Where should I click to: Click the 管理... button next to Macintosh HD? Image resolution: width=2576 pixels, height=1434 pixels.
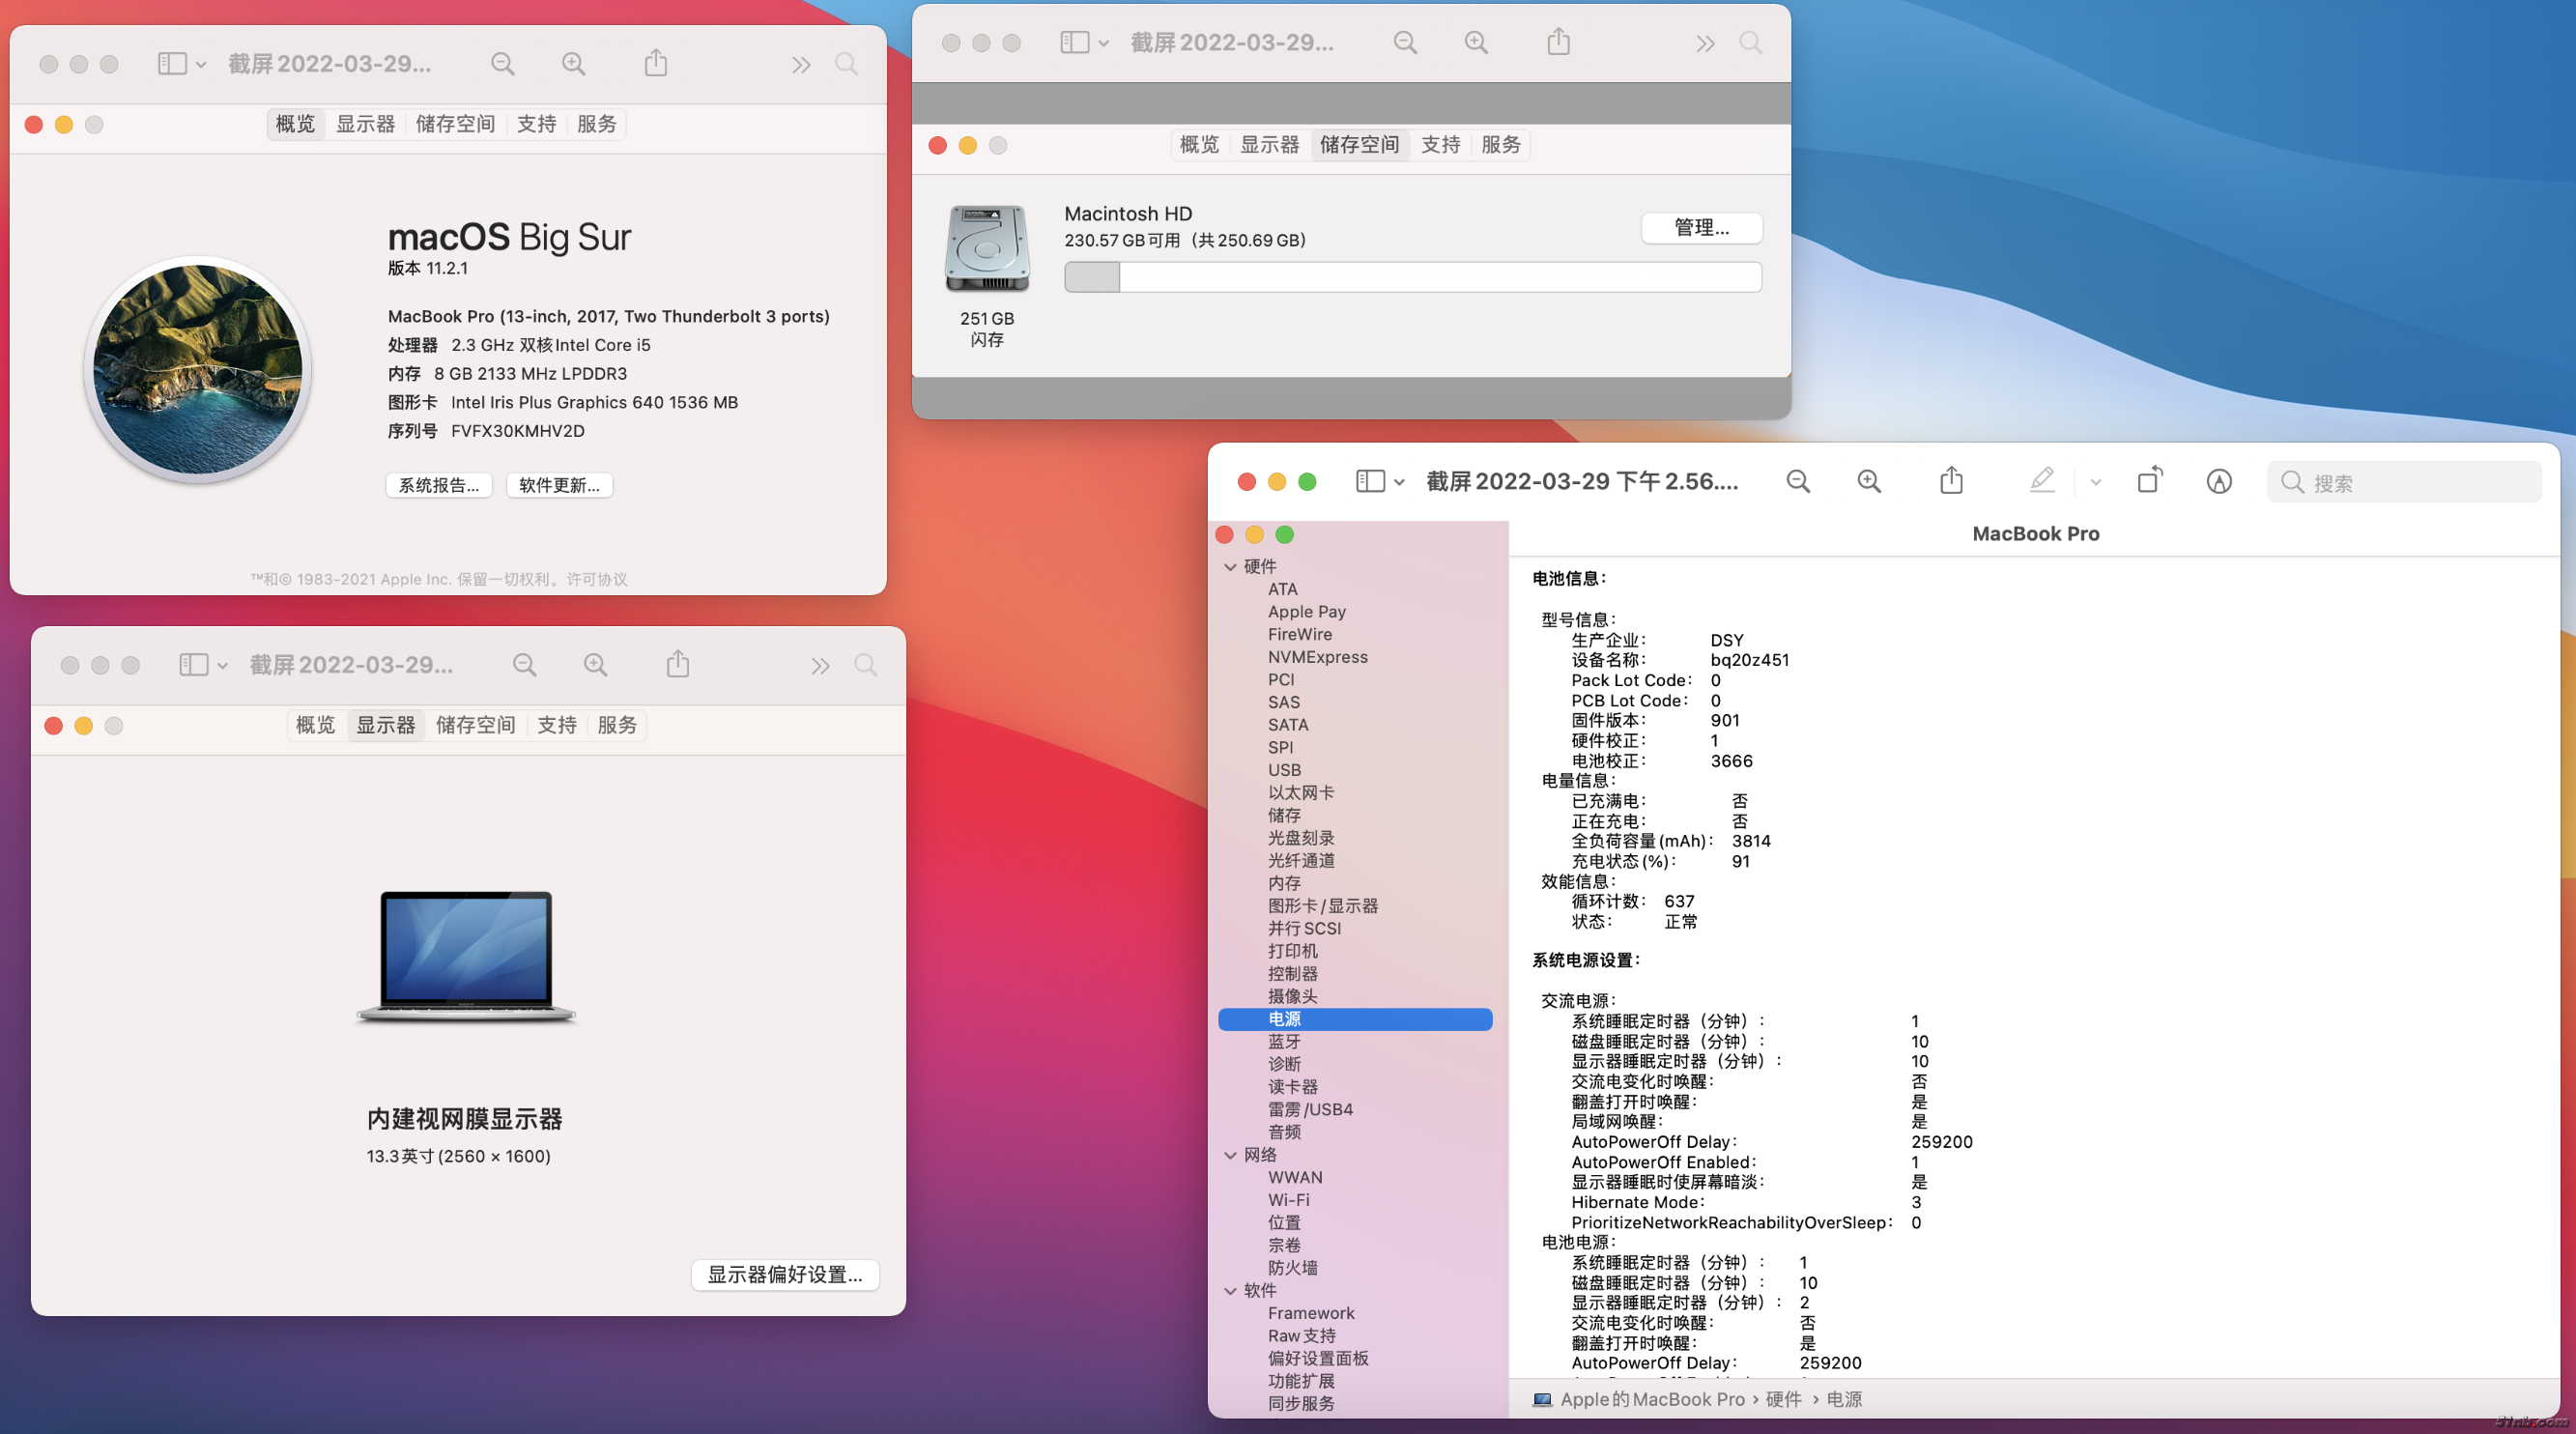tap(1701, 228)
